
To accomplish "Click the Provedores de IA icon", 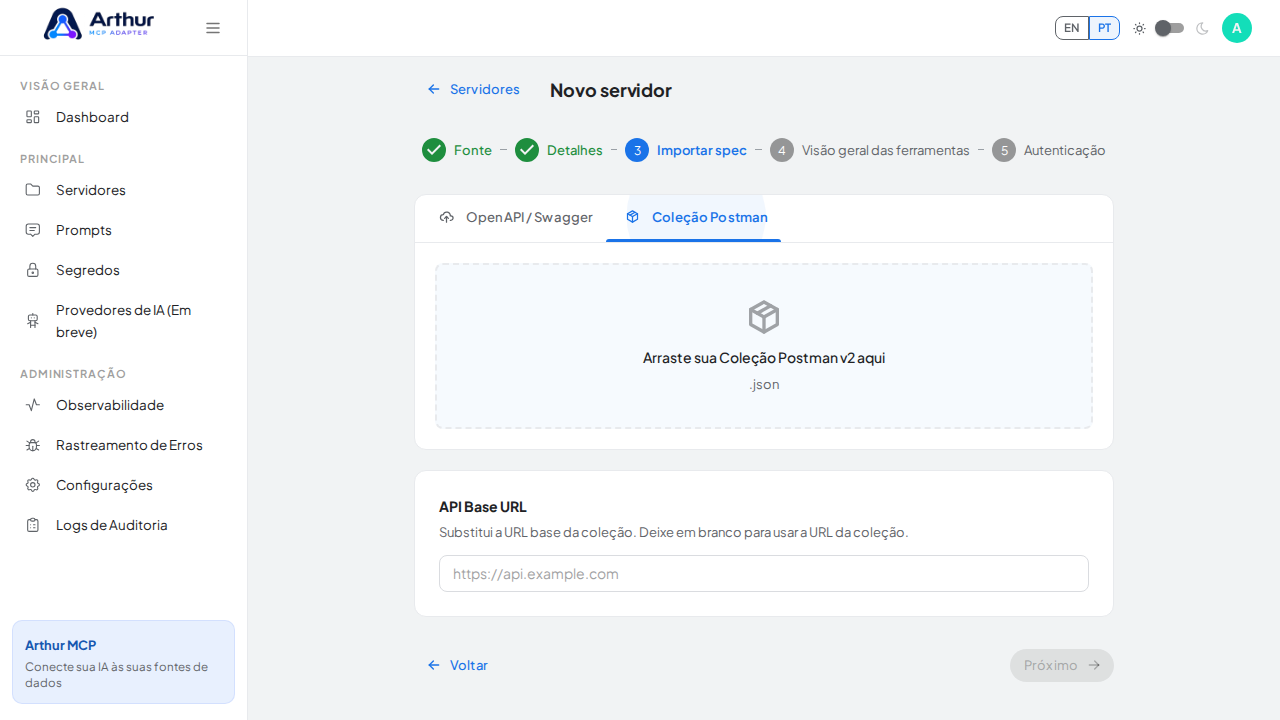I will tap(33, 321).
